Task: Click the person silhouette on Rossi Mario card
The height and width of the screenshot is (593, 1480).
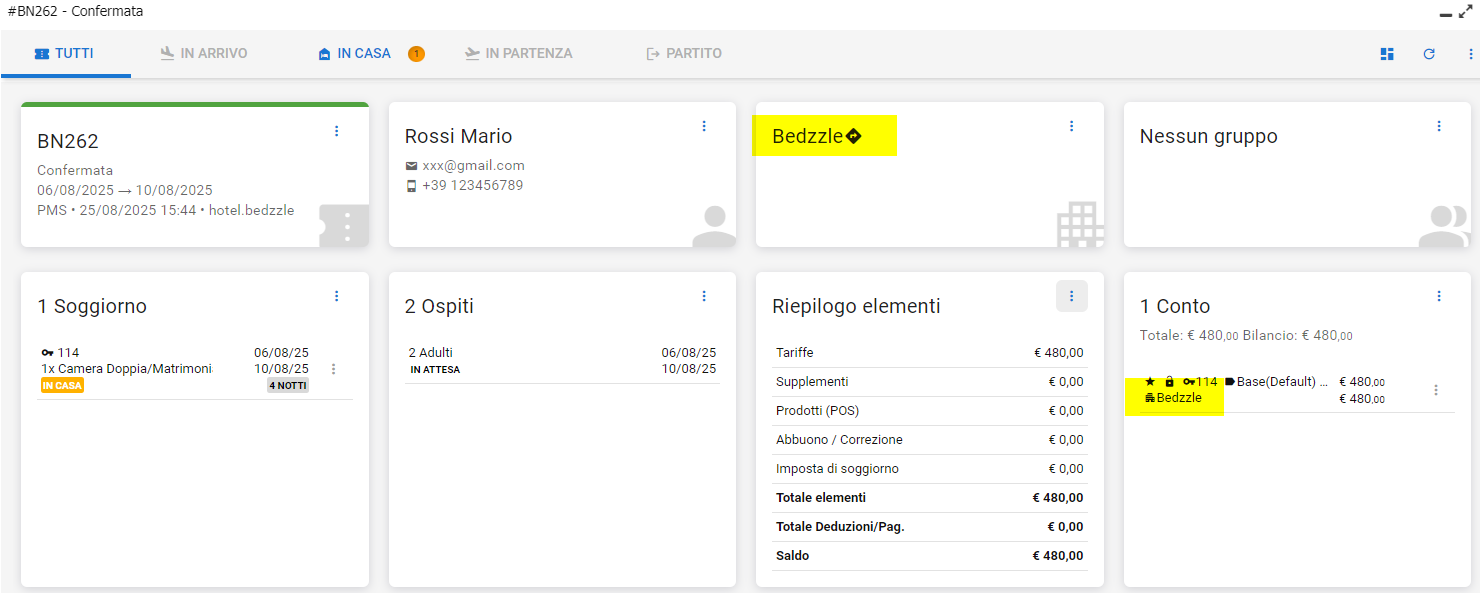Action: click(x=713, y=226)
